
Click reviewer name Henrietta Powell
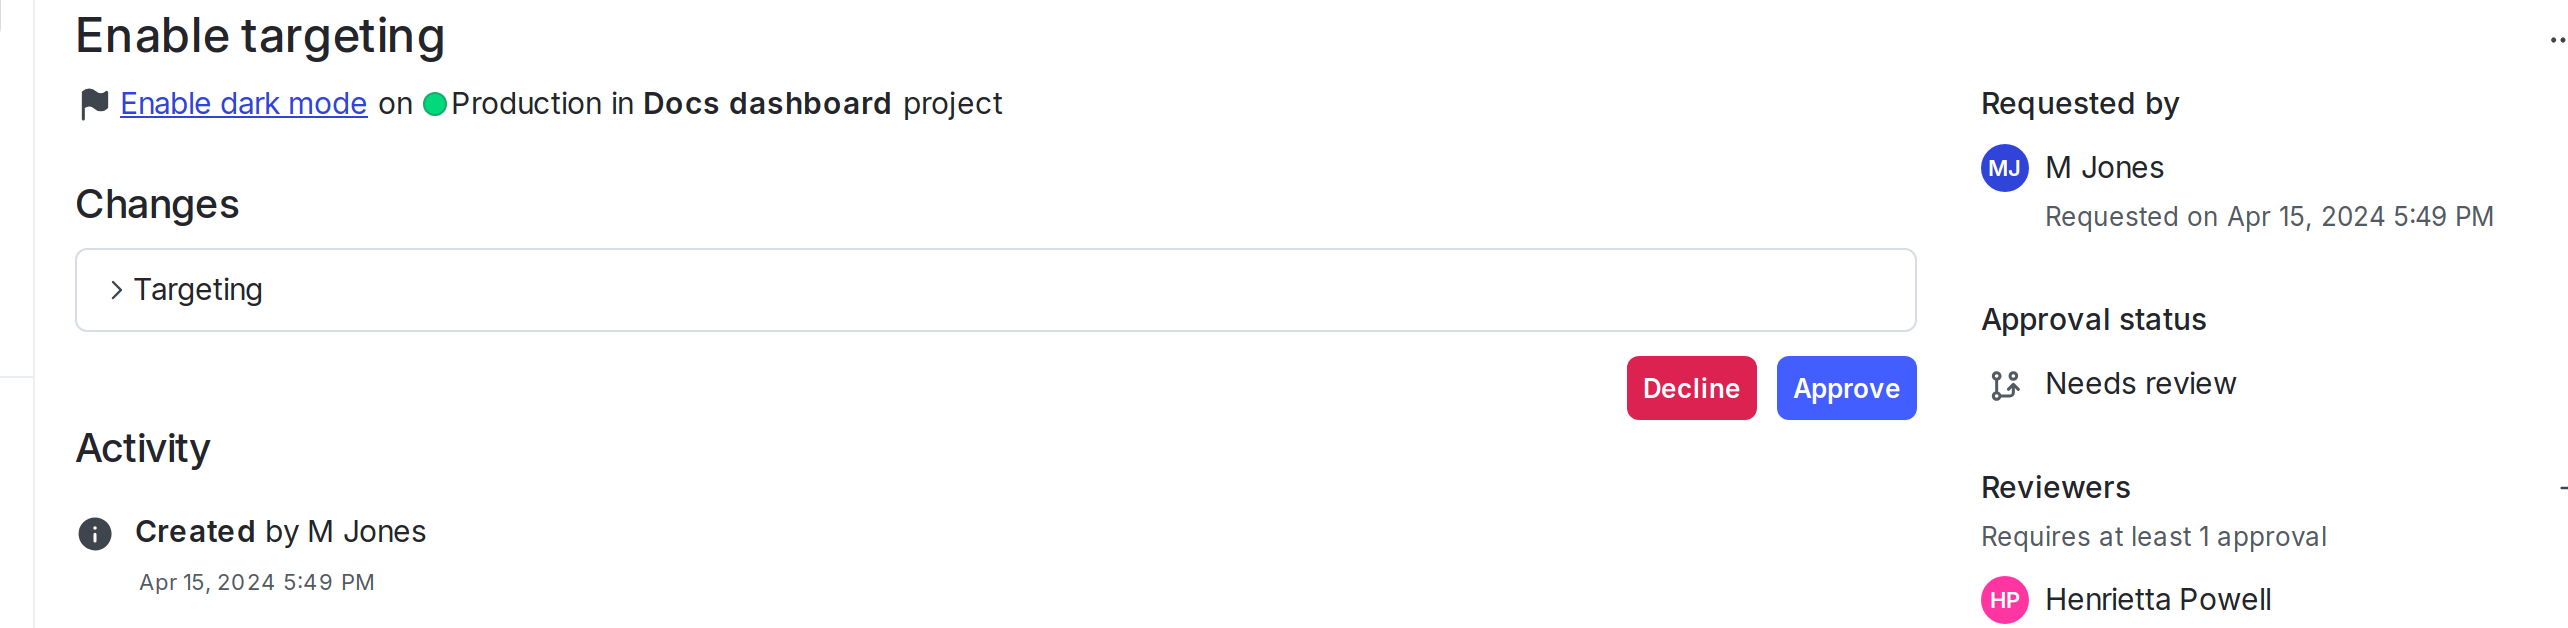point(2159,600)
